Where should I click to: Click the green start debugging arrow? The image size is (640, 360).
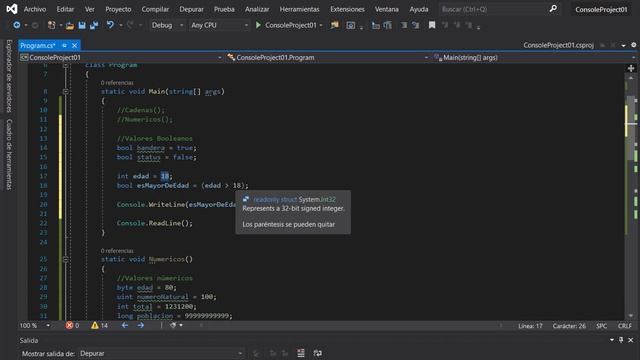[x=258, y=25]
